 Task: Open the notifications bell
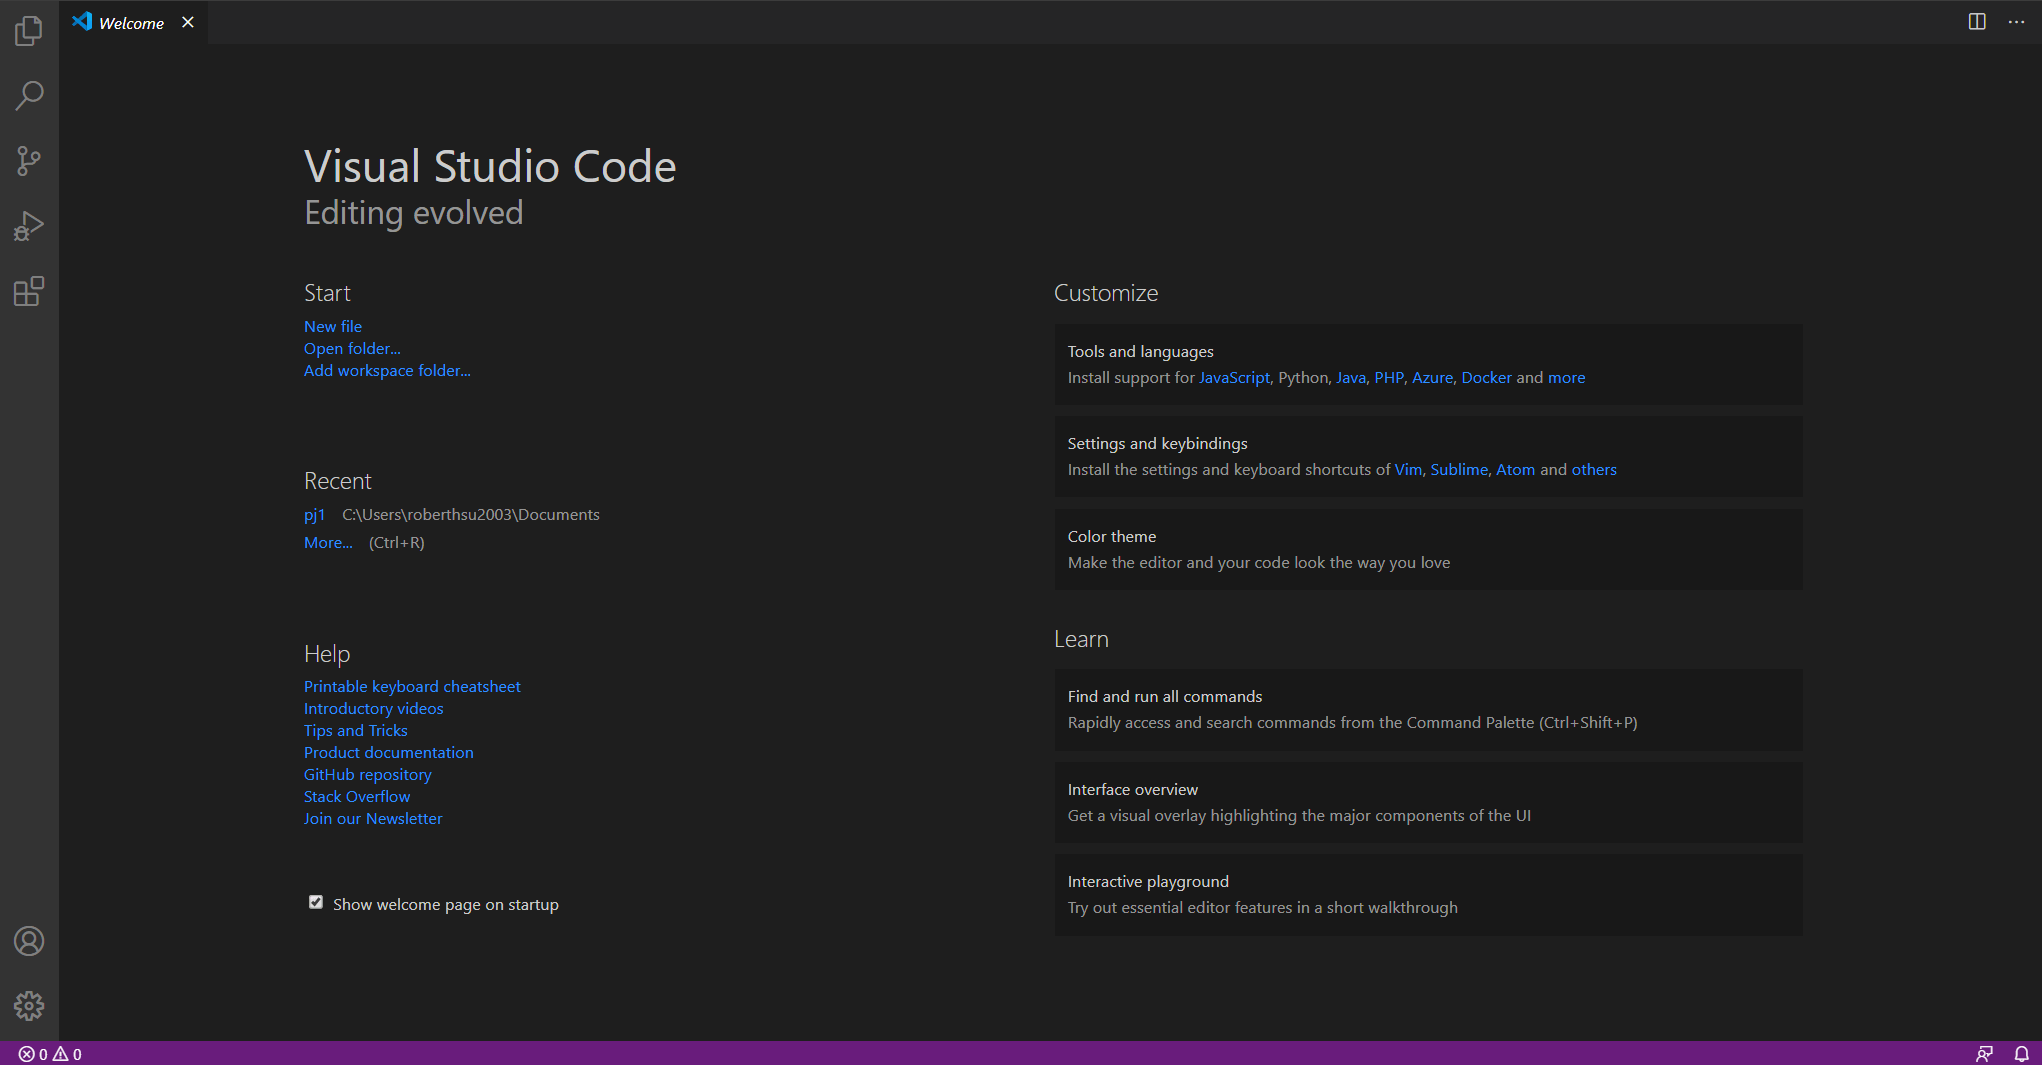click(x=2021, y=1054)
